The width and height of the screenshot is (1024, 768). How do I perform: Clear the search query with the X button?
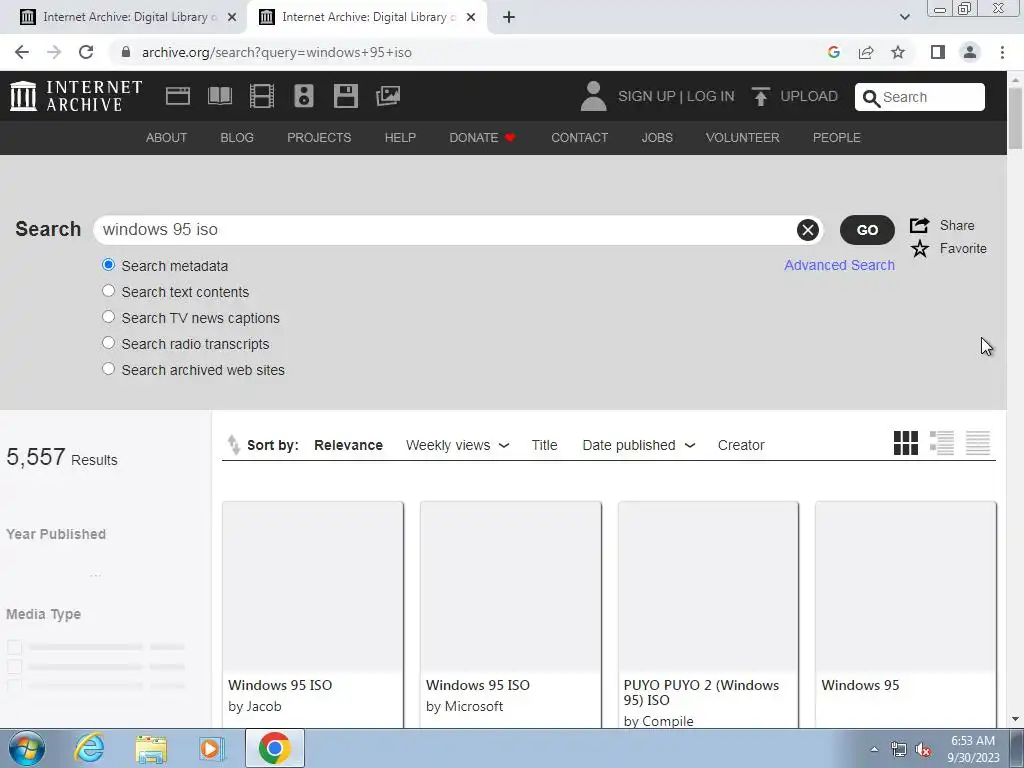pos(808,230)
